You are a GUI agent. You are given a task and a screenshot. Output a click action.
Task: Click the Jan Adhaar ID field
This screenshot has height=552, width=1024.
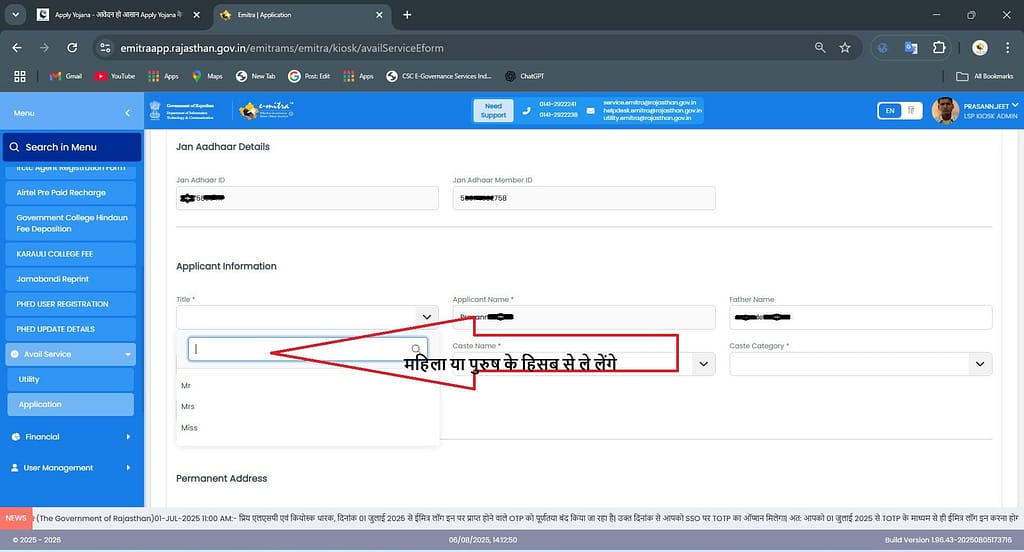(x=307, y=198)
